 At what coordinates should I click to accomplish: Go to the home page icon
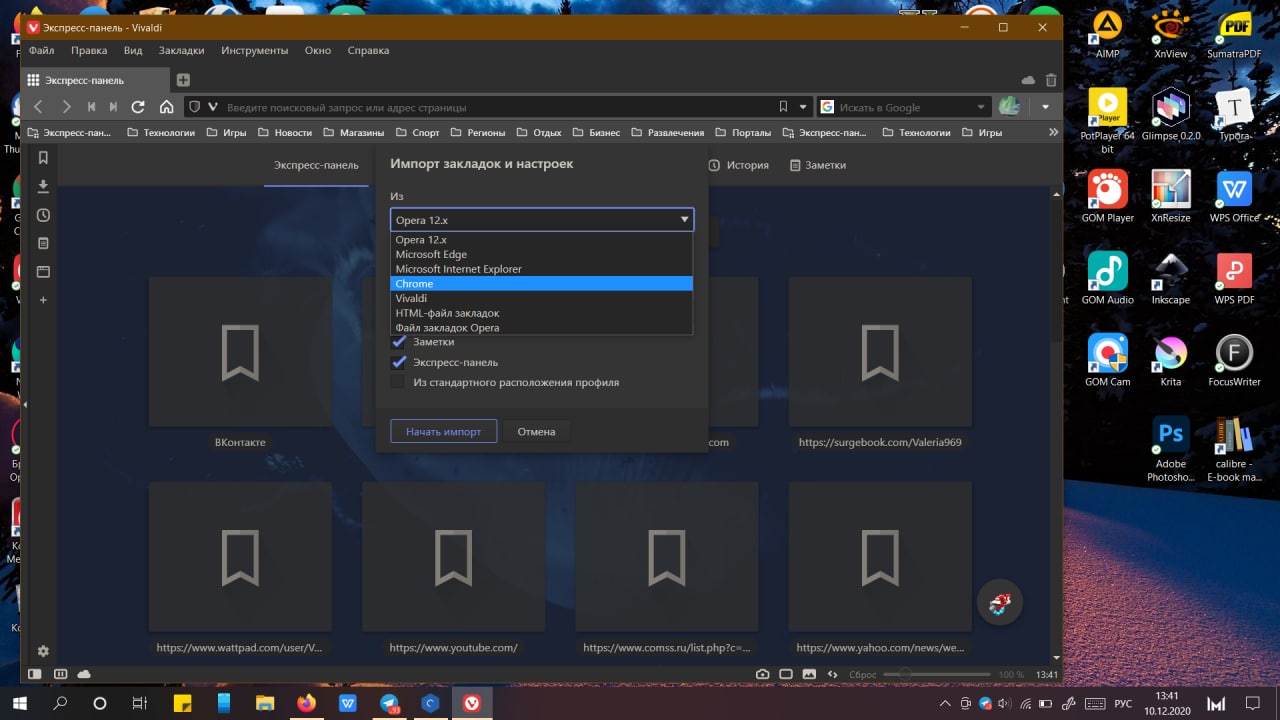pos(166,107)
